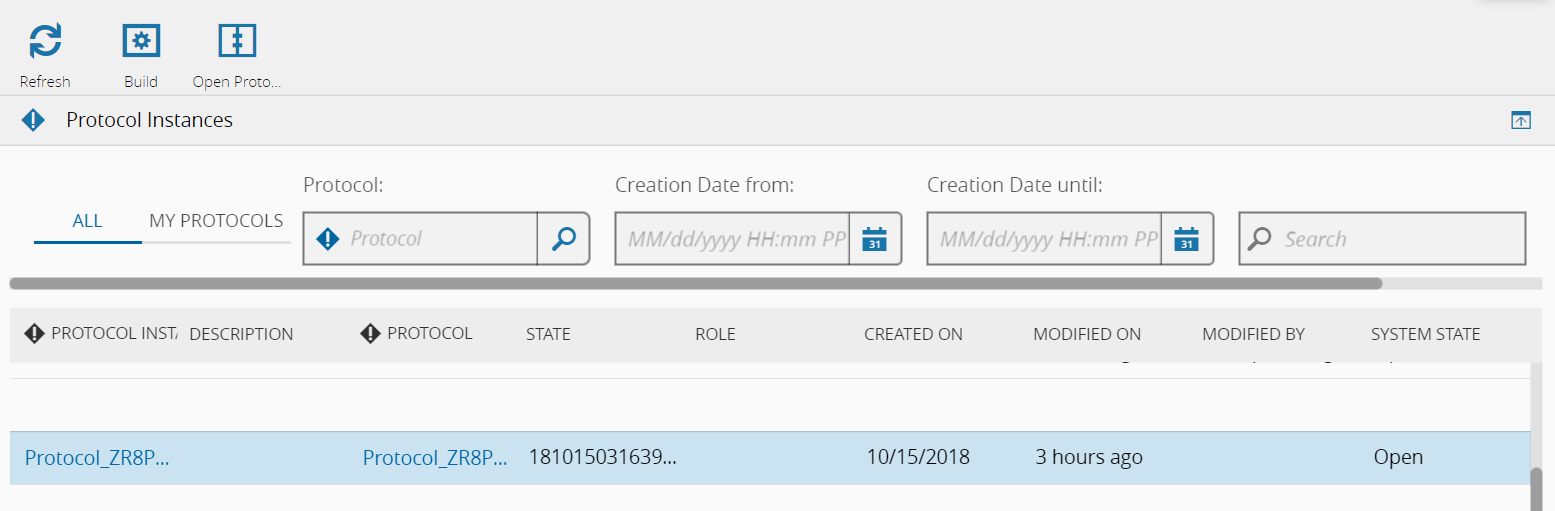This screenshot has height=511, width=1555.
Task: Focus the Creation Date until input
Action: [1045, 239]
